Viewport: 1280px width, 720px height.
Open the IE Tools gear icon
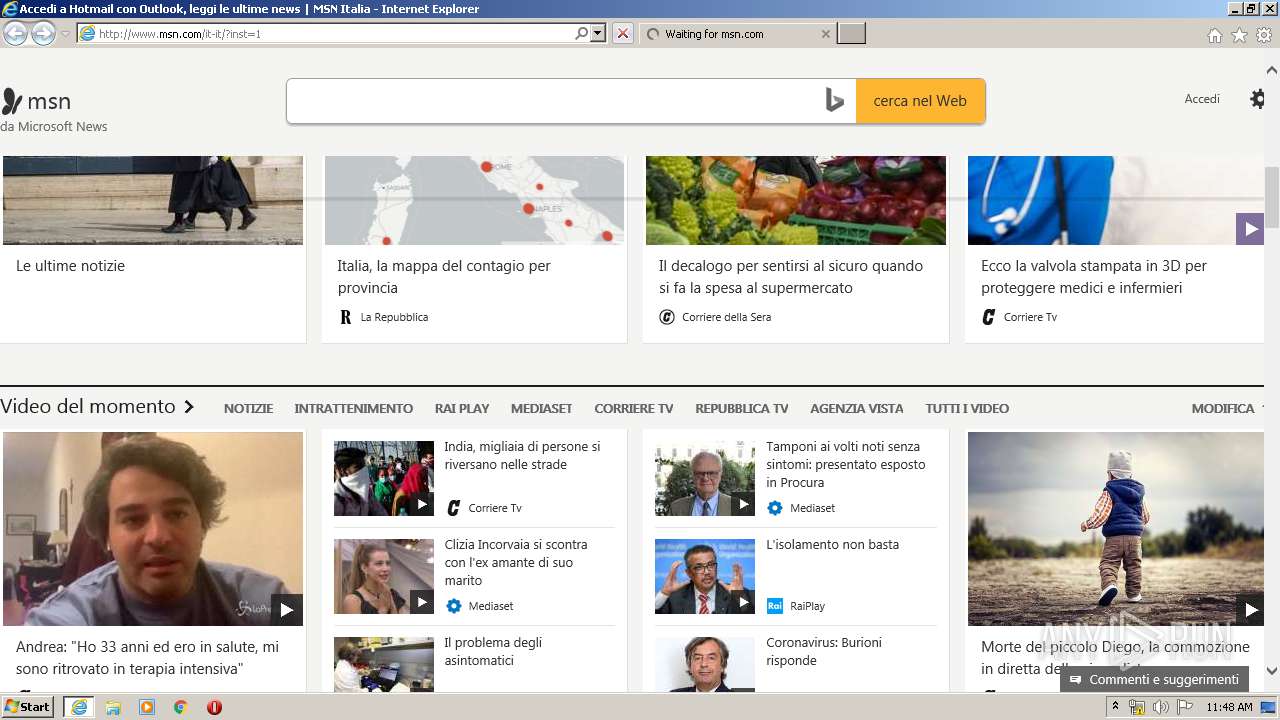[1264, 35]
